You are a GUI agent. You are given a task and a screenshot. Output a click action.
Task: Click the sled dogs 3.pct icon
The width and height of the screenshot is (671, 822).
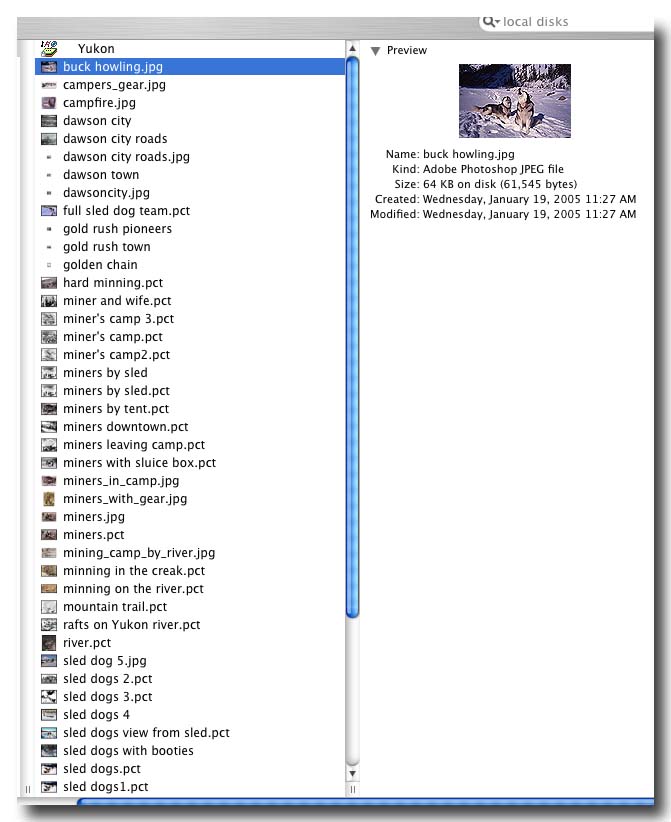(49, 697)
